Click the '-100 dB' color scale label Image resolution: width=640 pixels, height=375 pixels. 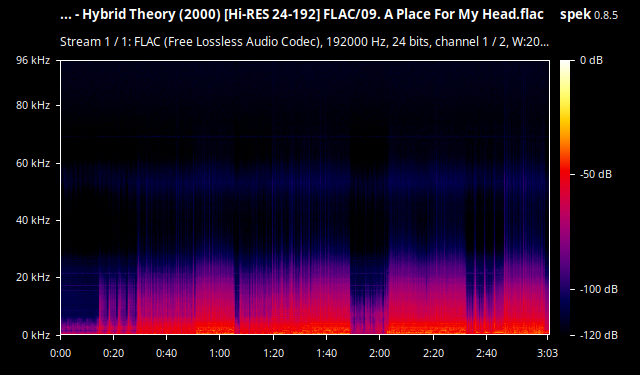599,289
